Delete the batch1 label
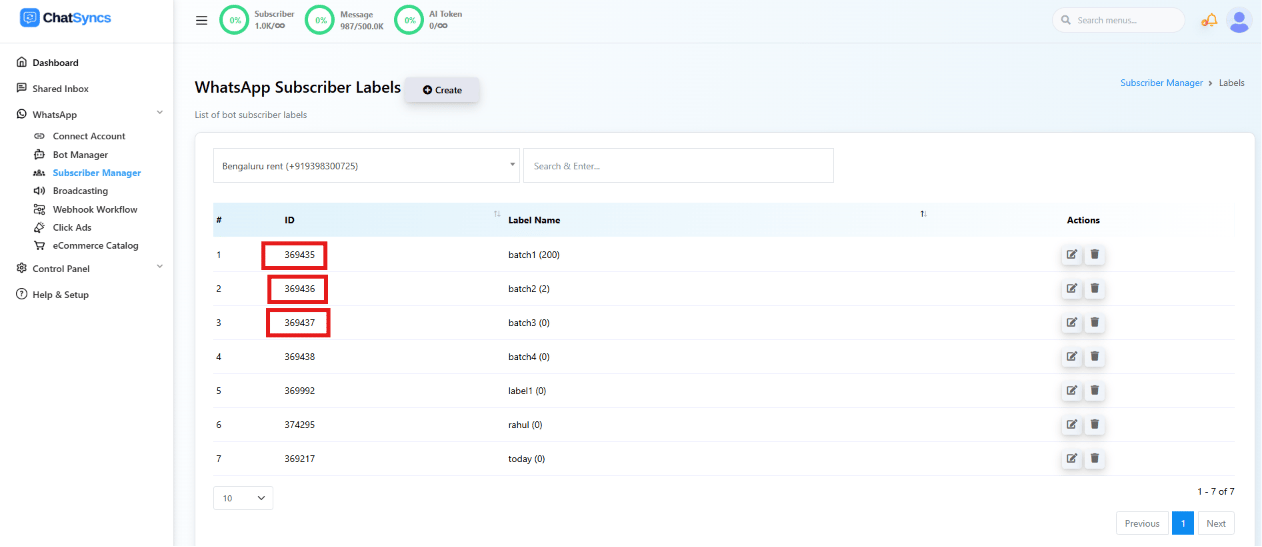The image size is (1262, 547). click(1095, 255)
